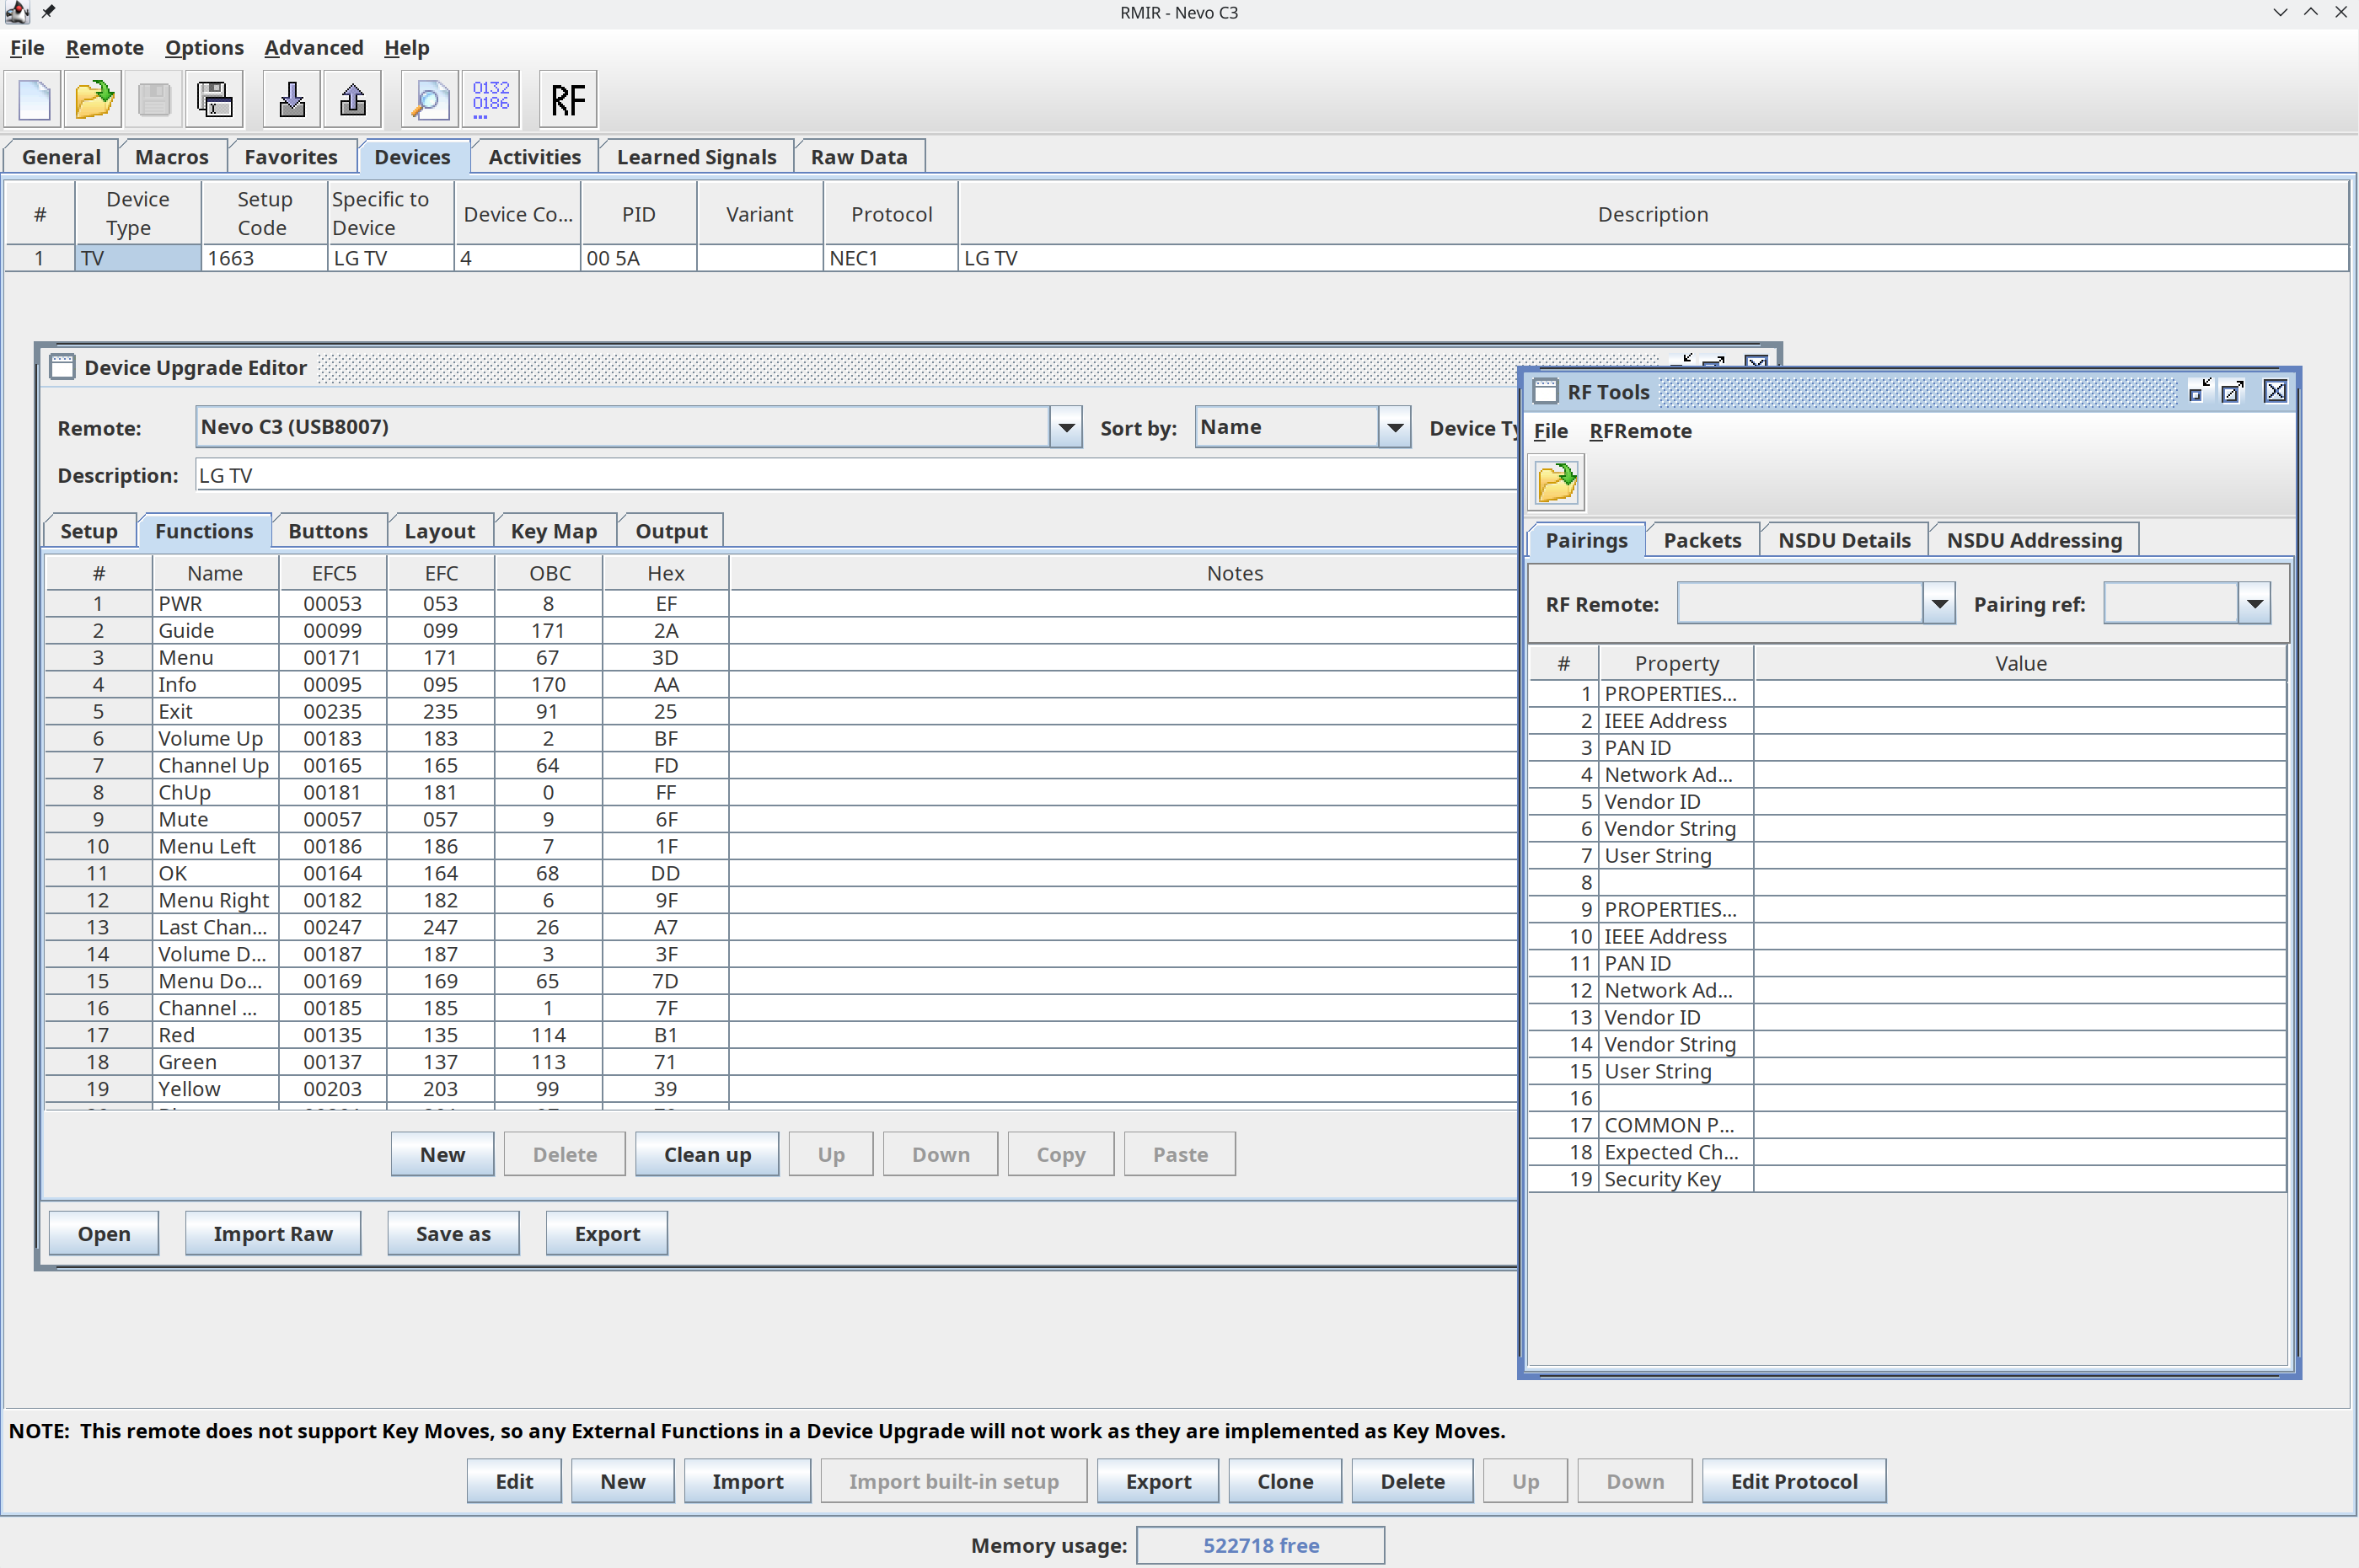Expand the Remote dropdown showing Nevo C3
This screenshot has width=2359, height=1568.
coord(1067,428)
